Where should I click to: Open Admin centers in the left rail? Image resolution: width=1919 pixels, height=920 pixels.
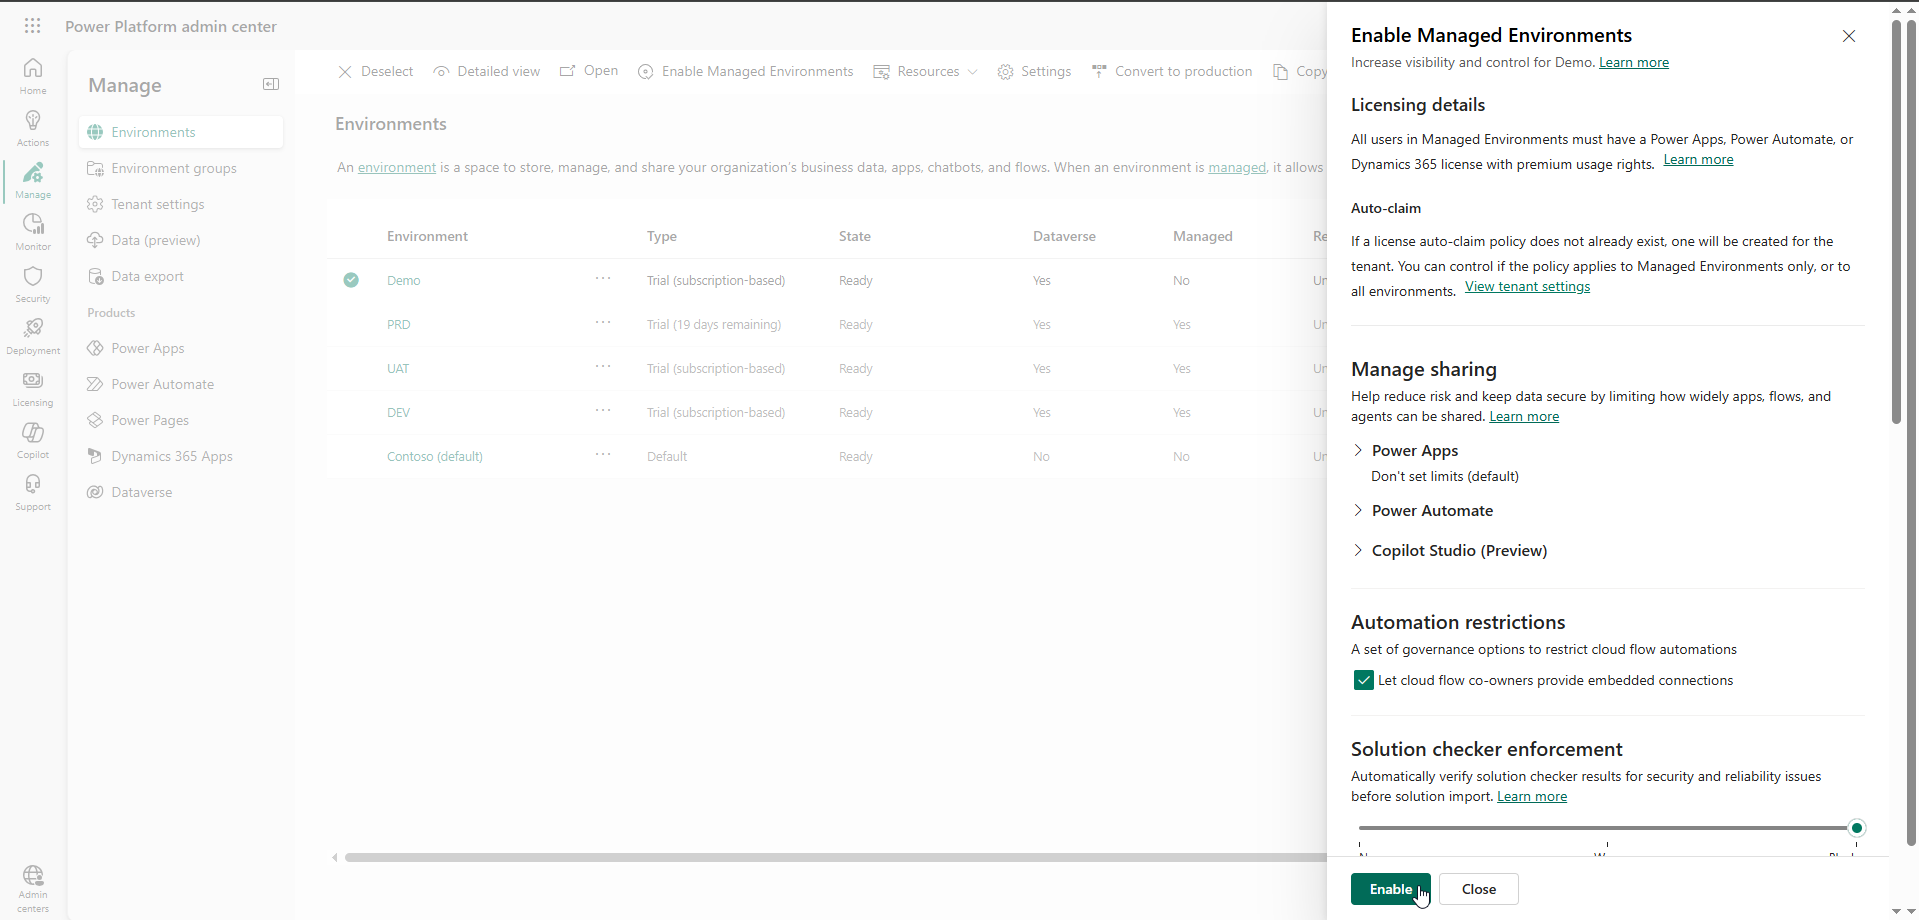[33, 888]
